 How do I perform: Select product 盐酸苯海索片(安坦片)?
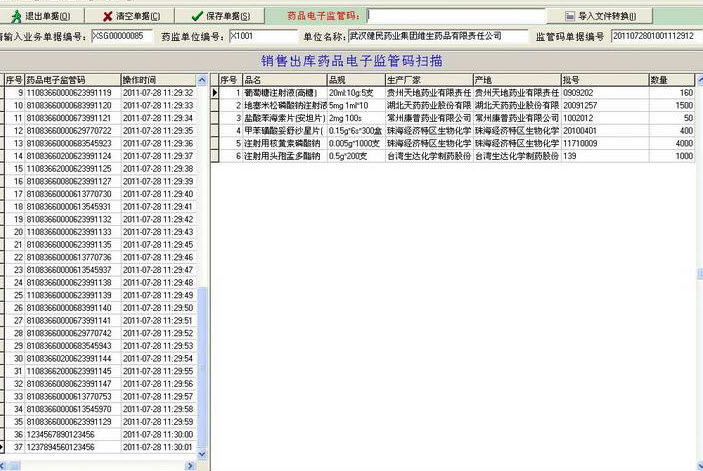pyautogui.click(x=284, y=118)
